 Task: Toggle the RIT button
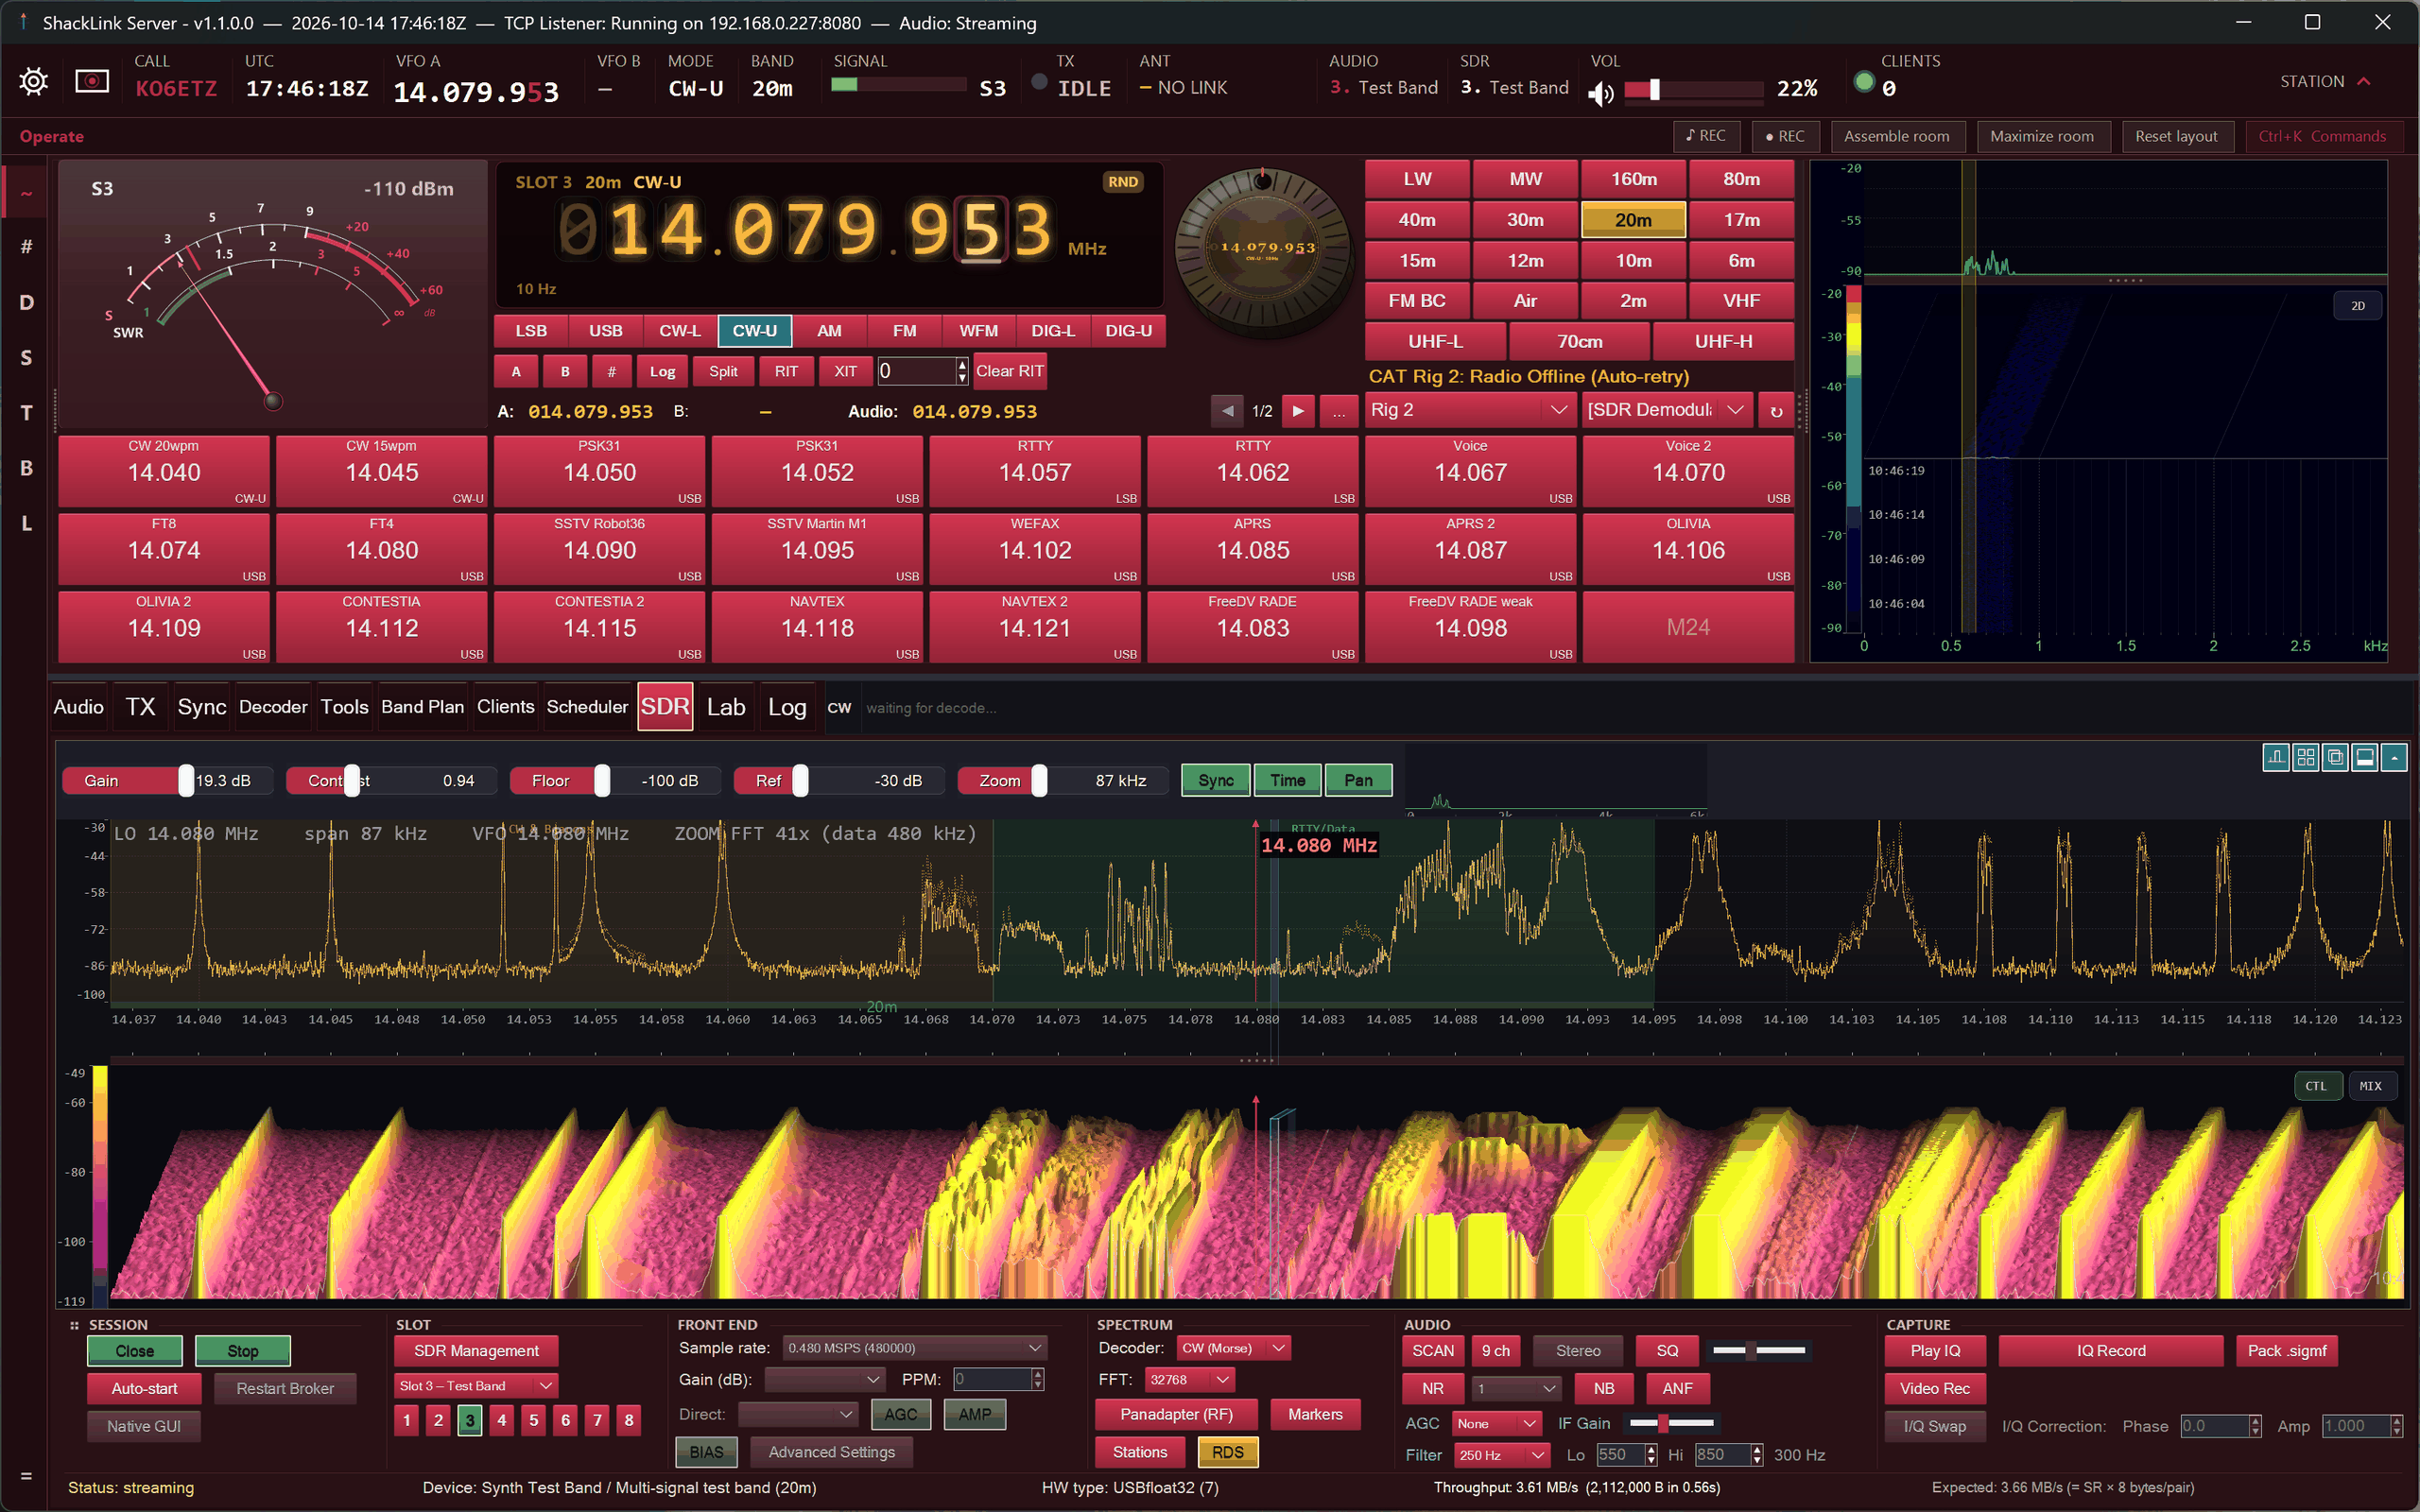786,371
